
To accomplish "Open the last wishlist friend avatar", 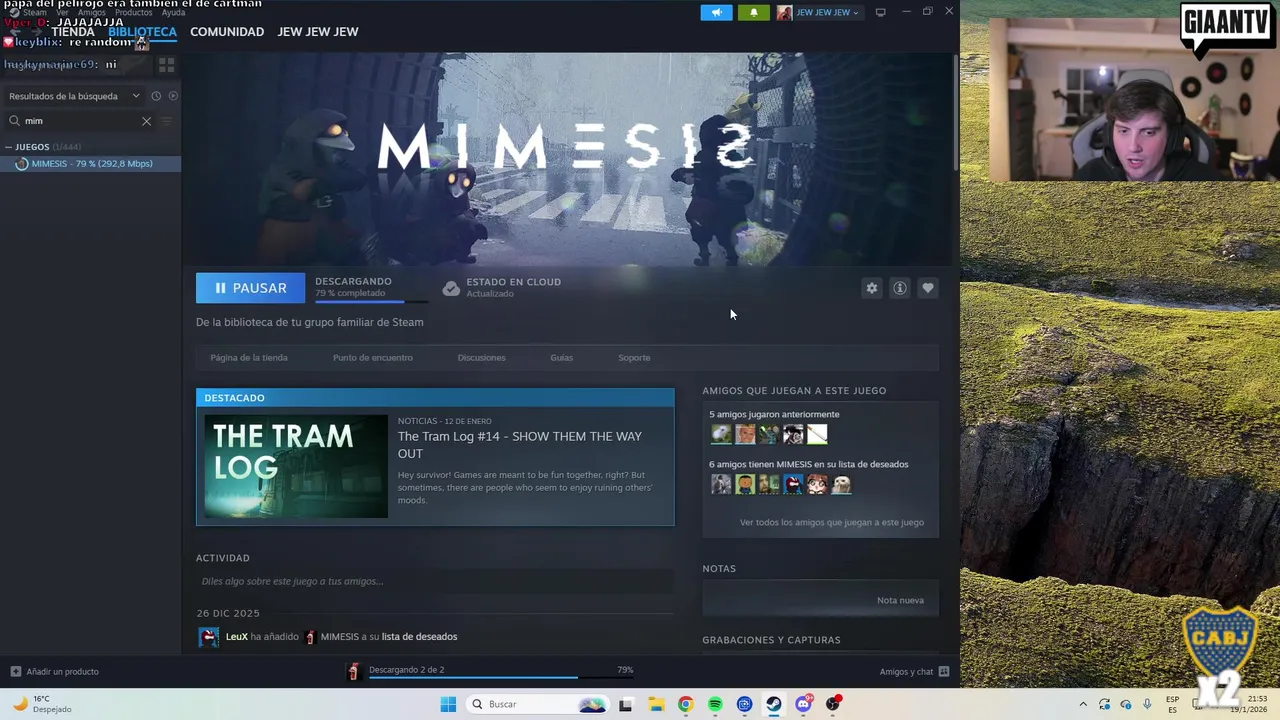I will click(841, 484).
